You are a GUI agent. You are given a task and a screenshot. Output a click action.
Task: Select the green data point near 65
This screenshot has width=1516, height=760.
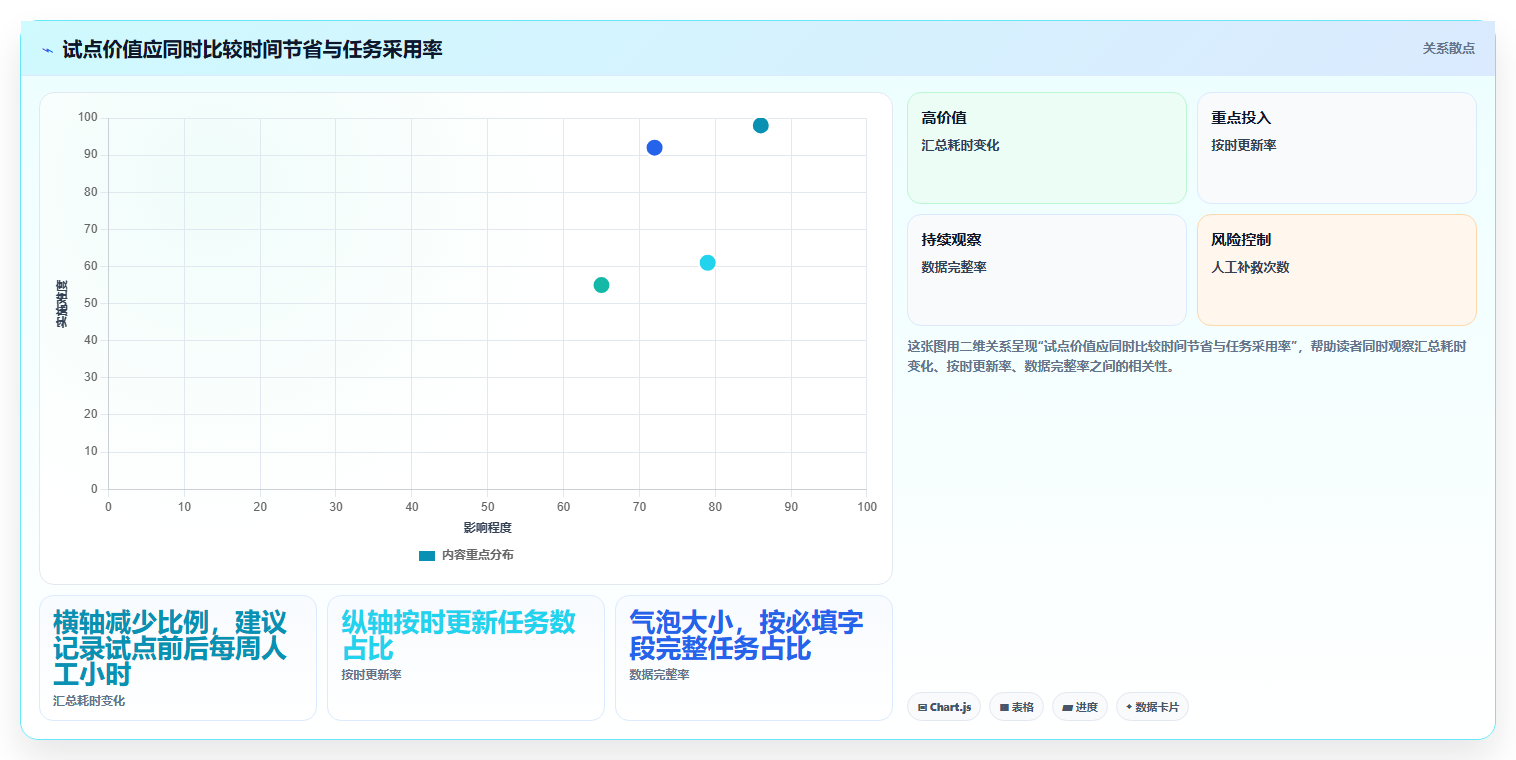tap(601, 285)
